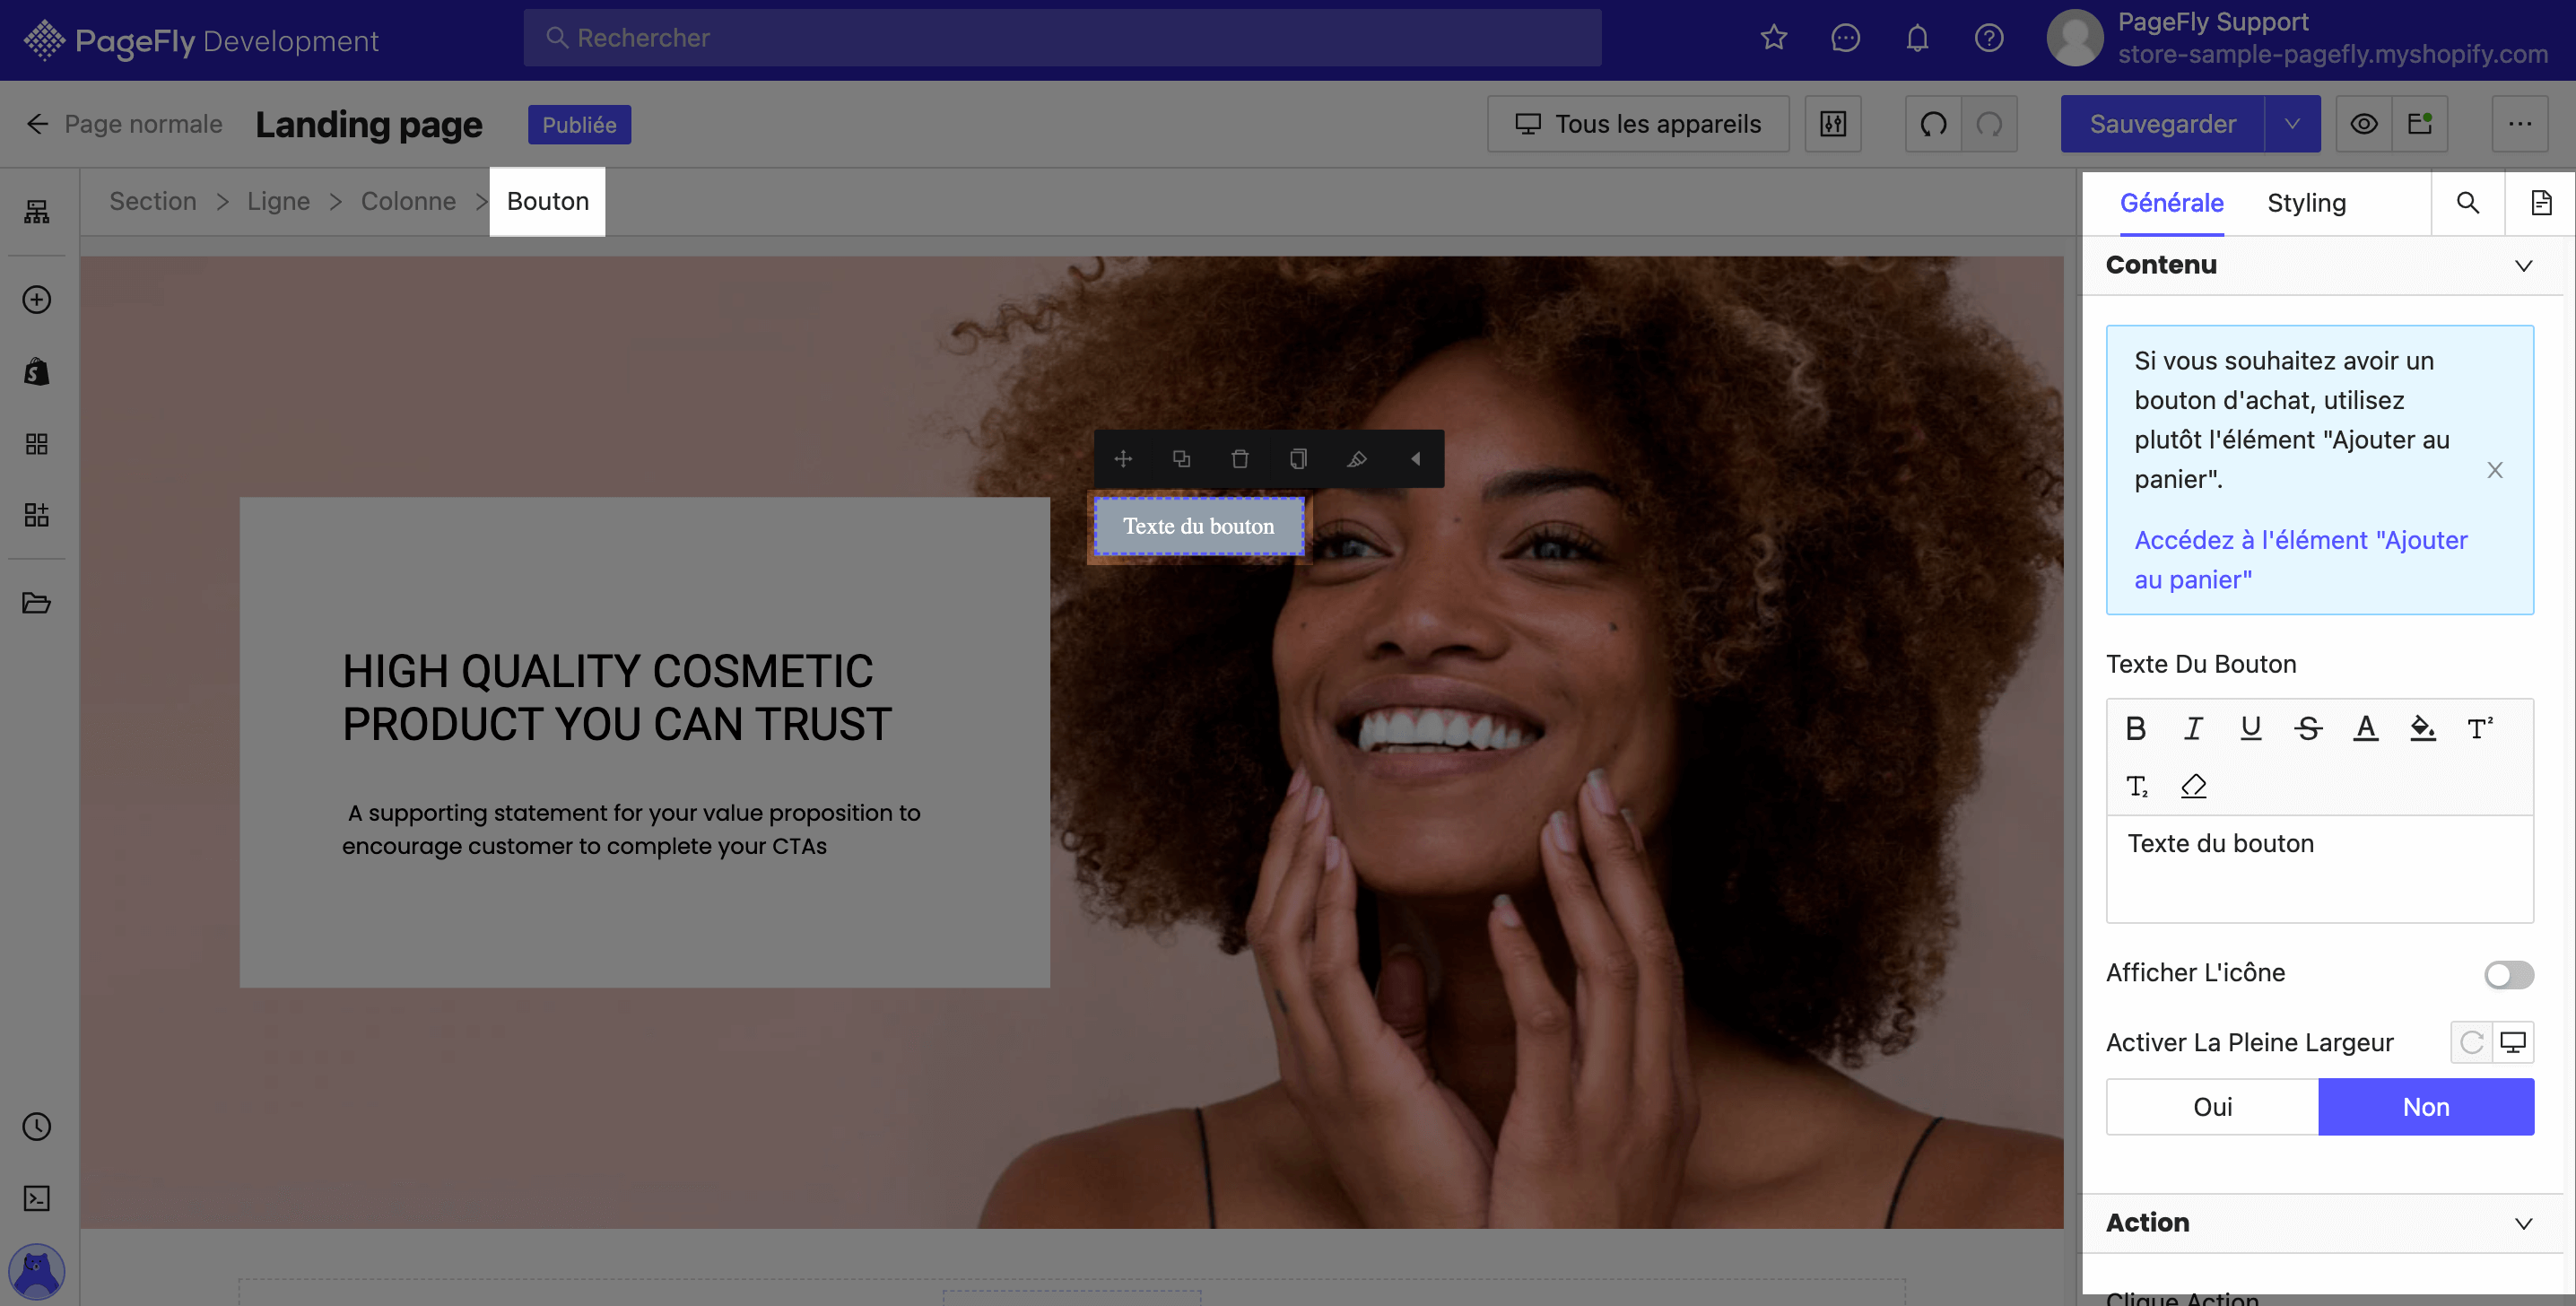Click the Sauvegarder button
Image resolution: width=2576 pixels, height=1306 pixels.
[2162, 124]
